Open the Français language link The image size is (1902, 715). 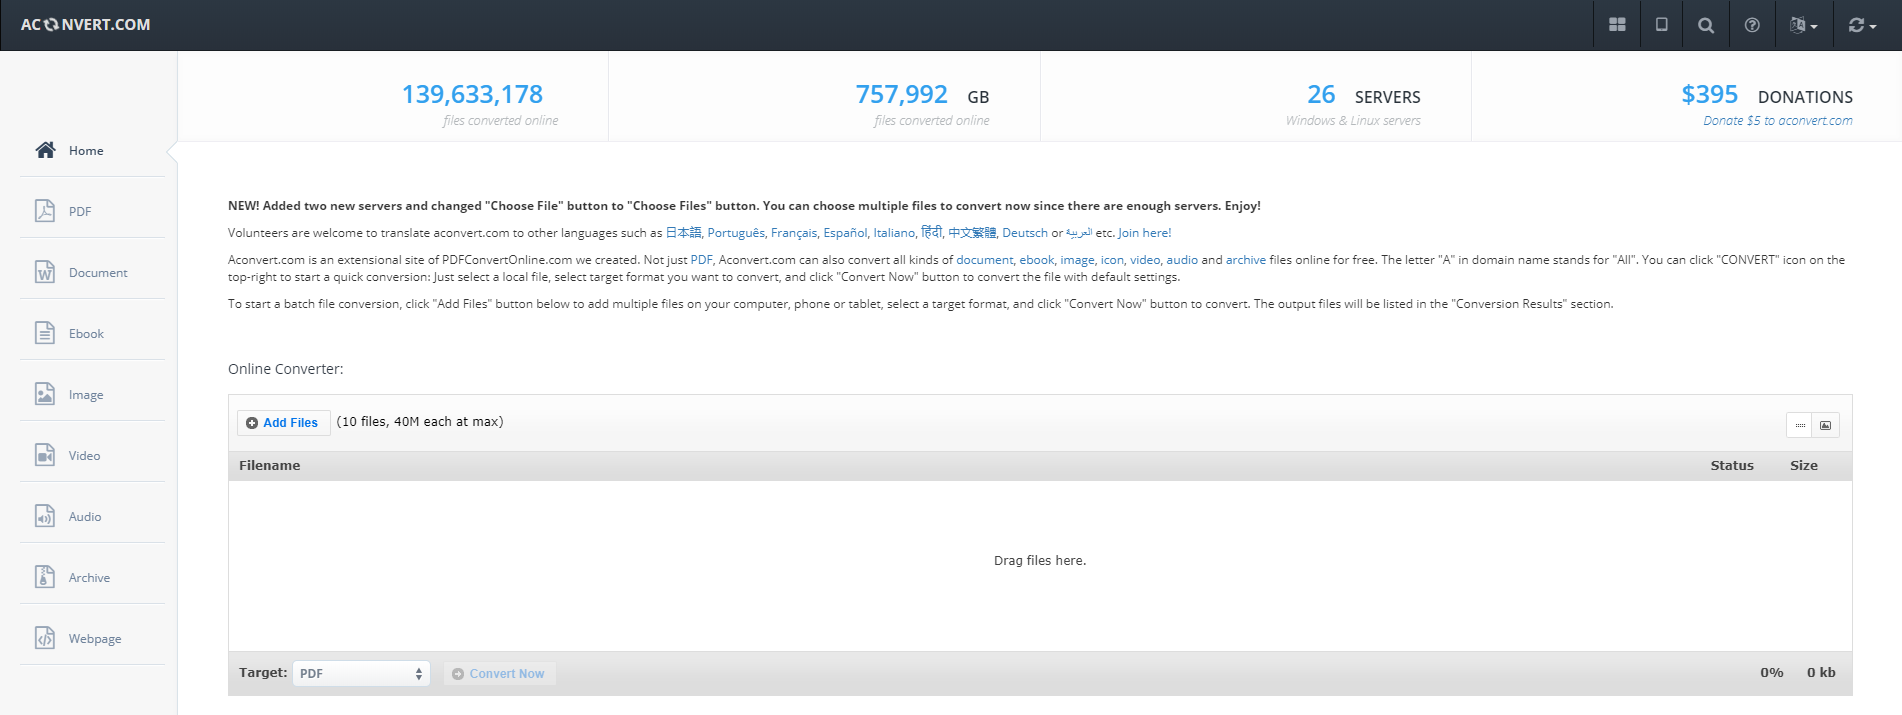(794, 233)
